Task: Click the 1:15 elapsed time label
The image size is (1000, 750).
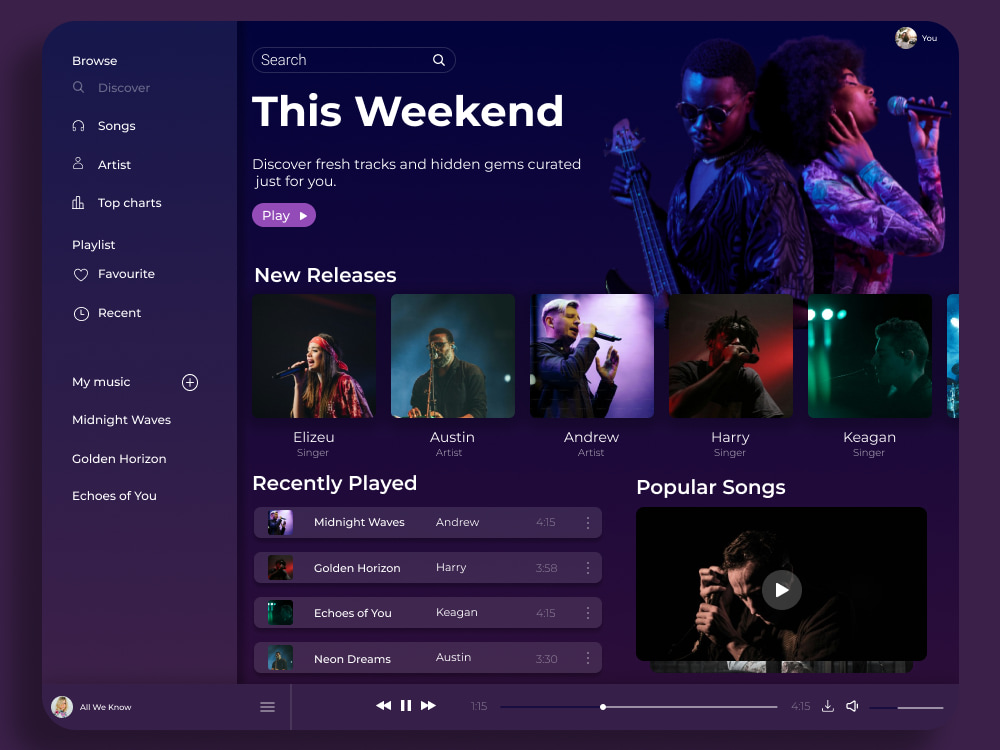Action: click(479, 706)
